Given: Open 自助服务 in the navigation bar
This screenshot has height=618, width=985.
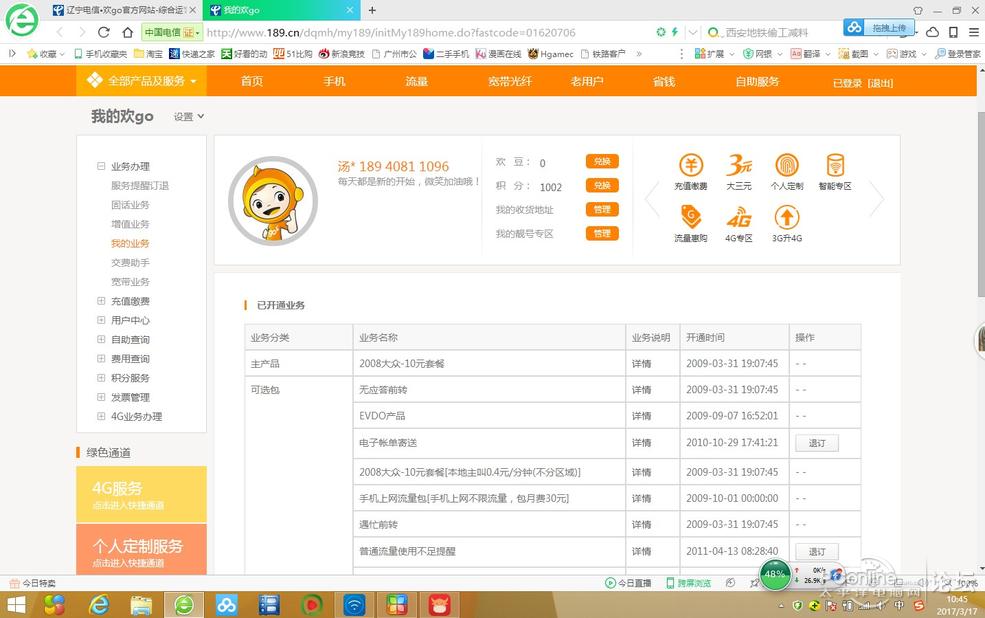Looking at the screenshot, I should coord(758,81).
